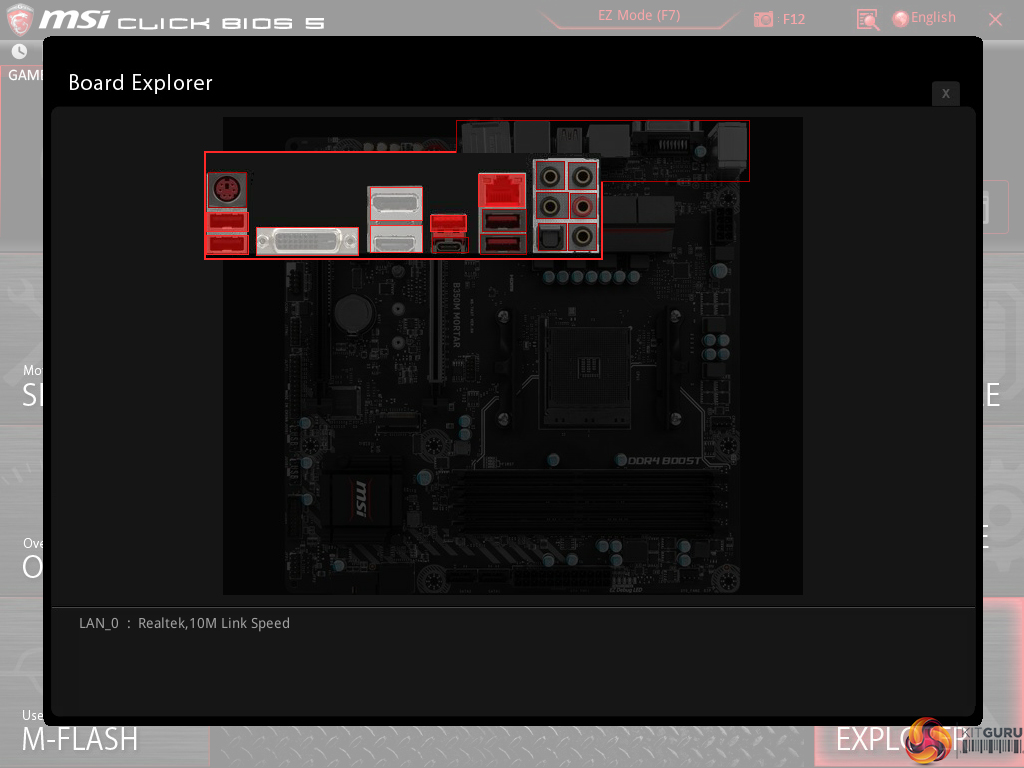Switch to EZ Mode (F7)
Viewport: 1024px width, 768px height.
pyautogui.click(x=639, y=15)
